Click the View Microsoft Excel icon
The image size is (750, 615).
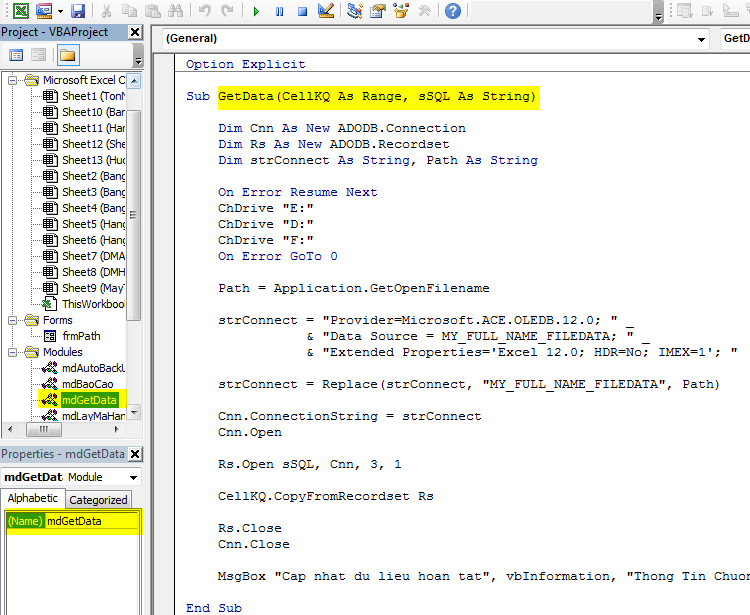click(x=19, y=11)
